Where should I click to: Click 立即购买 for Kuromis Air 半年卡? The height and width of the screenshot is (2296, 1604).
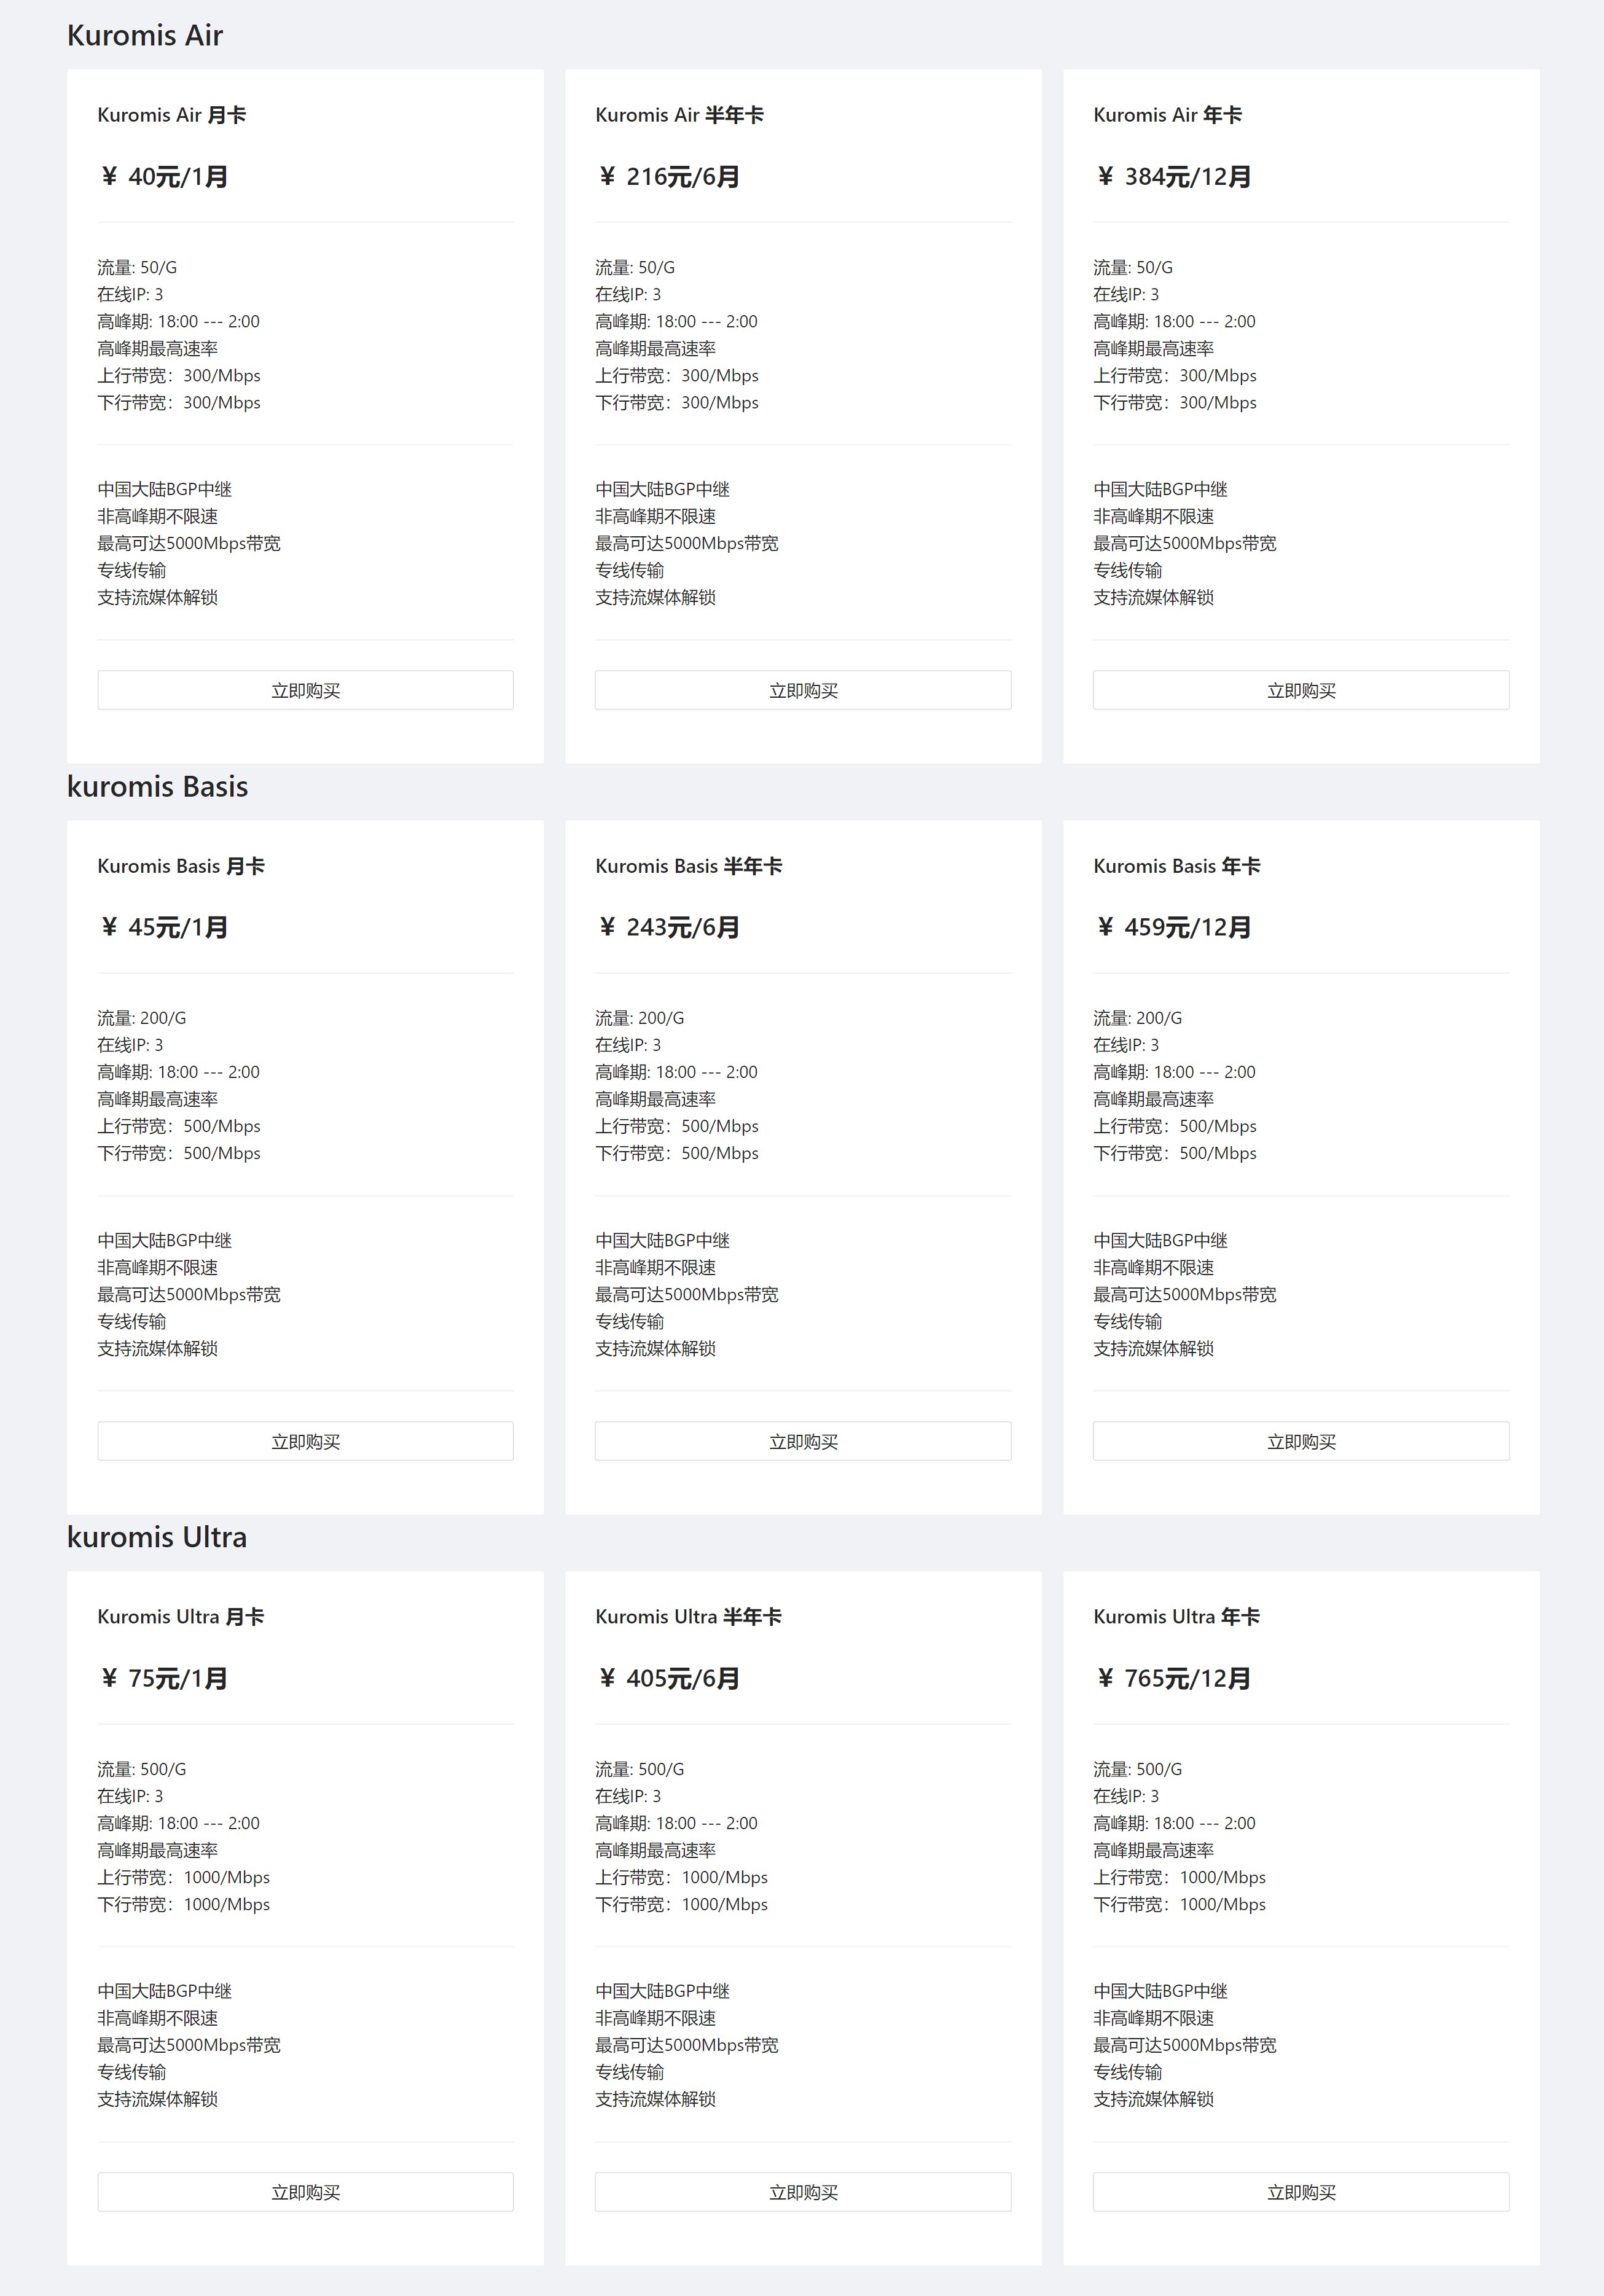coord(803,690)
